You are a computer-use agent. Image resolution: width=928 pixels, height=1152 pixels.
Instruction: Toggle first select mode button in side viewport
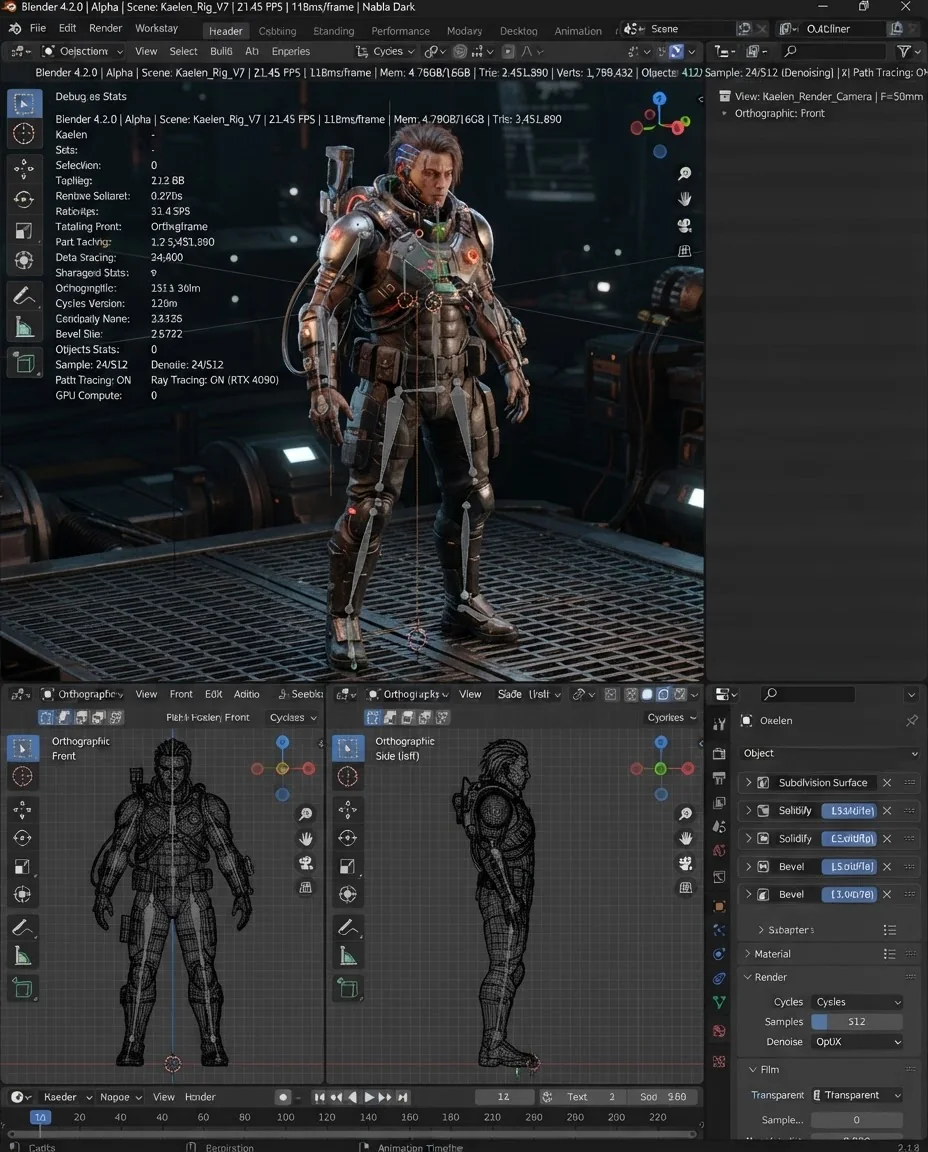pyautogui.click(x=373, y=717)
